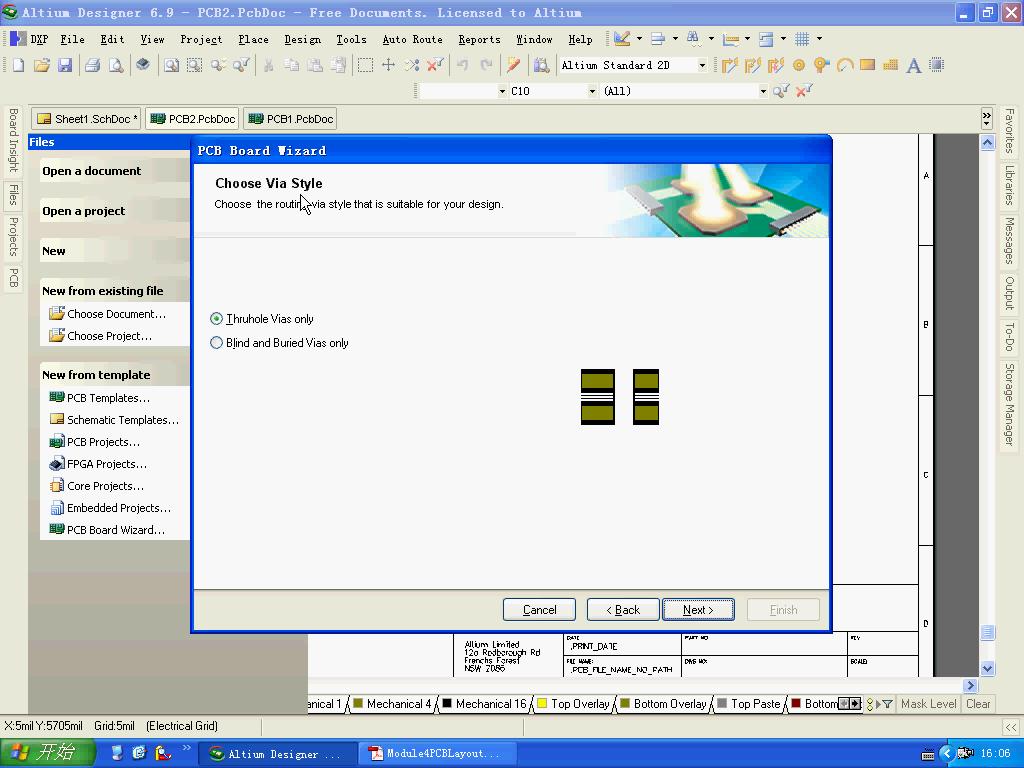Open the Projects side panel tab
This screenshot has height=768, width=1024.
coord(13,236)
